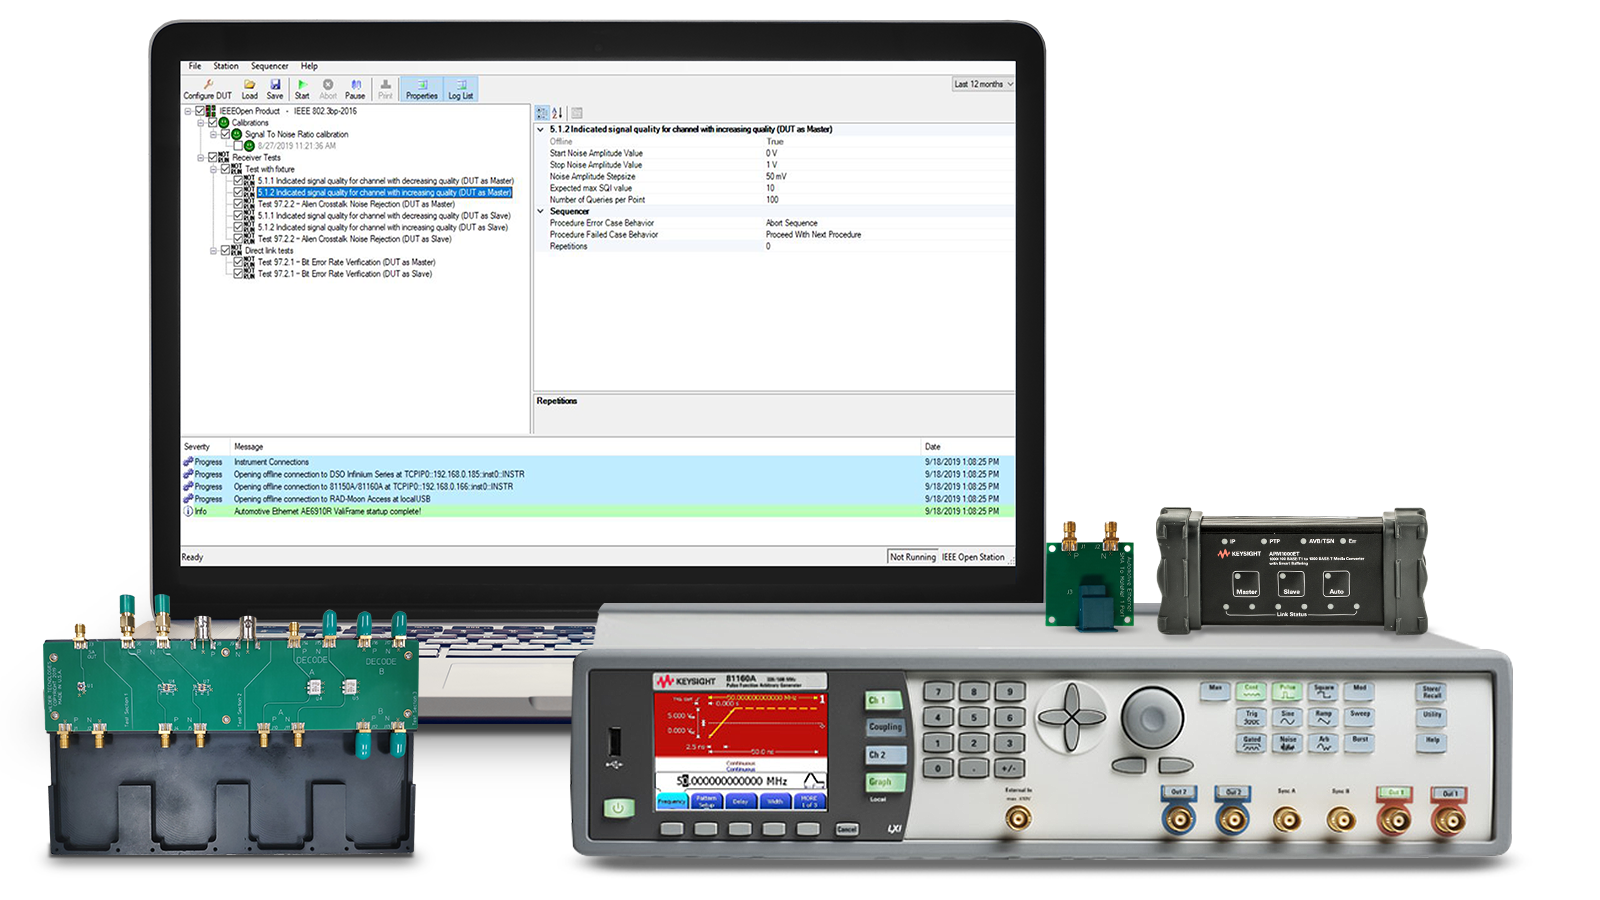Collapse the 5.1.2 Indicated signal quality property group
Image resolution: width=1600 pixels, height=900 pixels.
pos(541,129)
